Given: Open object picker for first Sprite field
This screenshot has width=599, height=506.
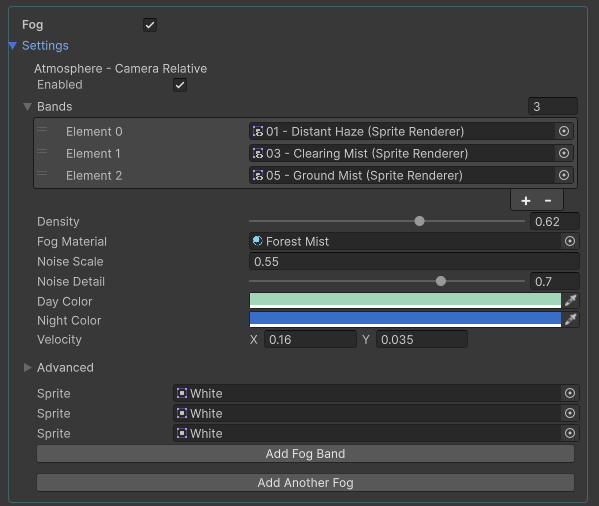Looking at the screenshot, I should tap(570, 393).
